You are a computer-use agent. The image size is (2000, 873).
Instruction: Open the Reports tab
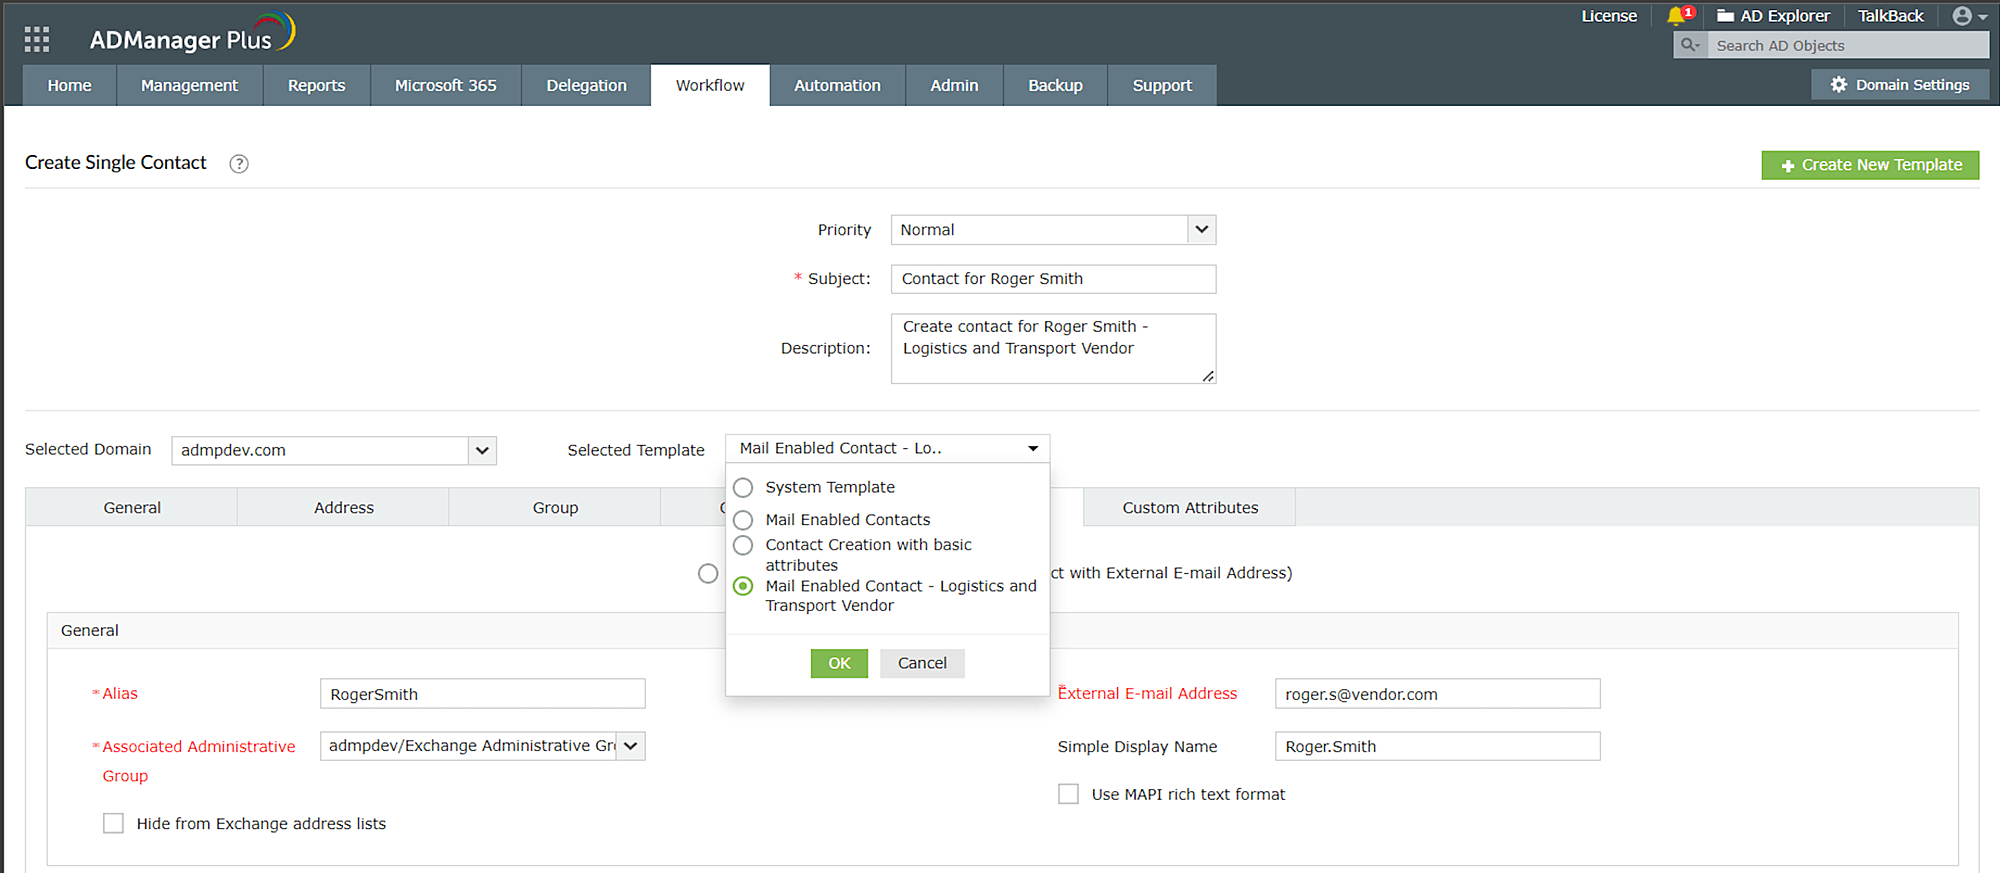[316, 86]
